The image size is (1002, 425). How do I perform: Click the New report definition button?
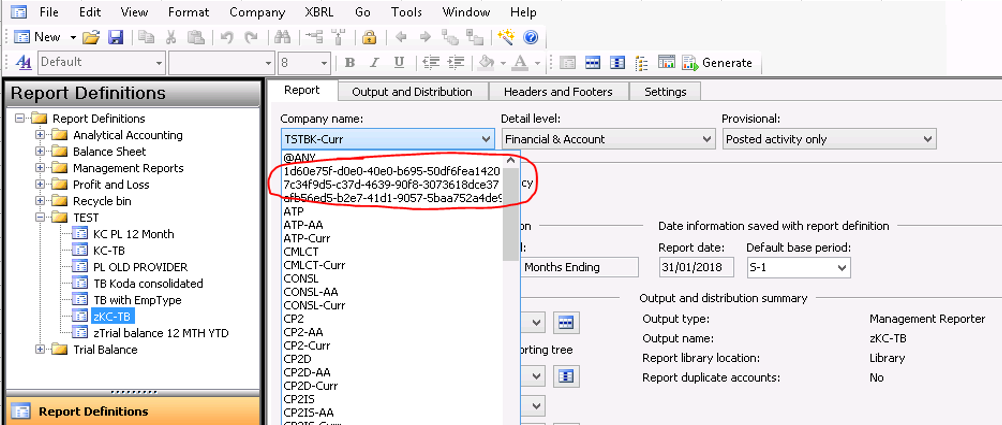pyautogui.click(x=37, y=37)
